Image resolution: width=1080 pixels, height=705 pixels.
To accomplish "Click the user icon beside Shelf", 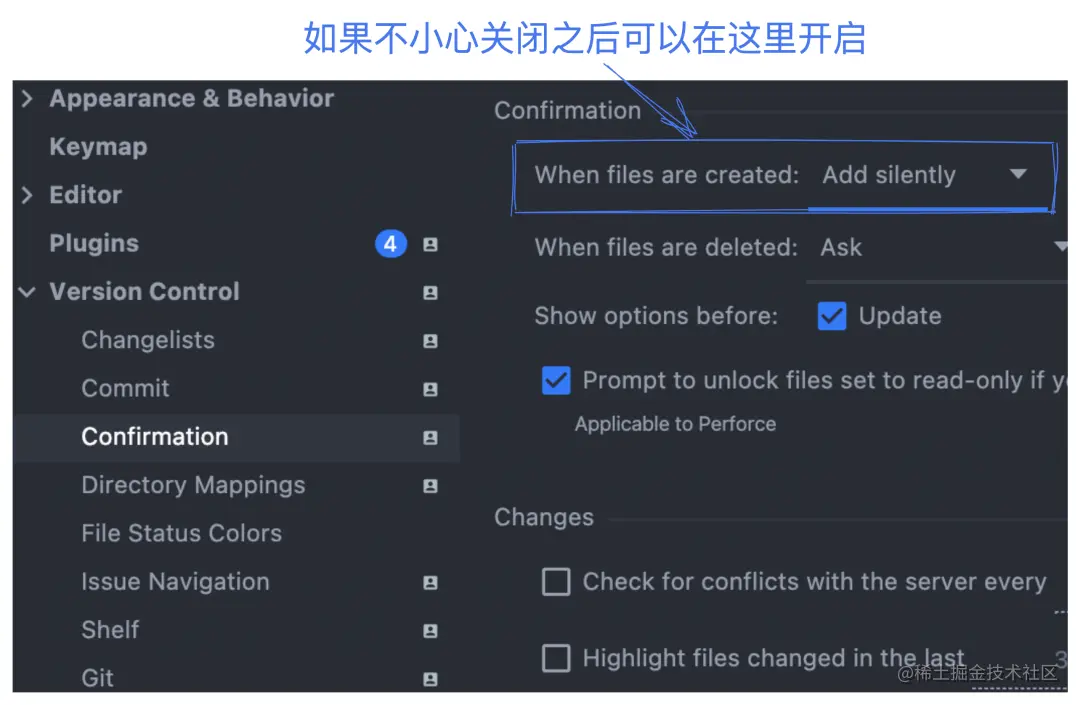I will coord(430,630).
